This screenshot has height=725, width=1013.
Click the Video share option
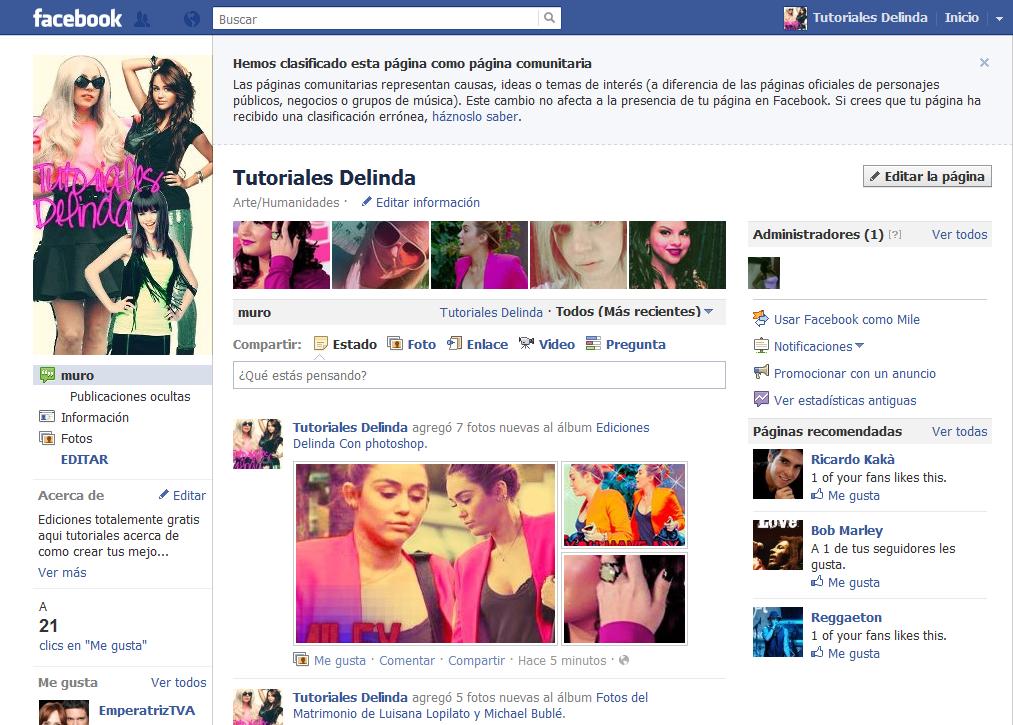click(547, 344)
